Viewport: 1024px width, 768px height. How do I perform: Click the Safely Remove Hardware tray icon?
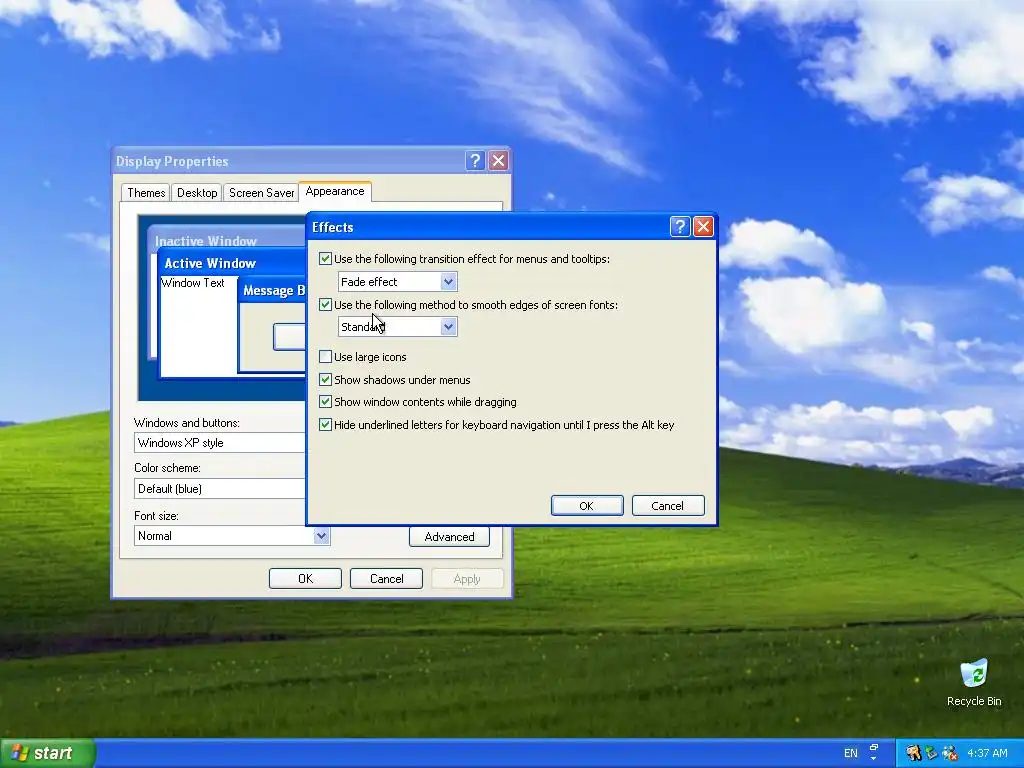[x=931, y=753]
